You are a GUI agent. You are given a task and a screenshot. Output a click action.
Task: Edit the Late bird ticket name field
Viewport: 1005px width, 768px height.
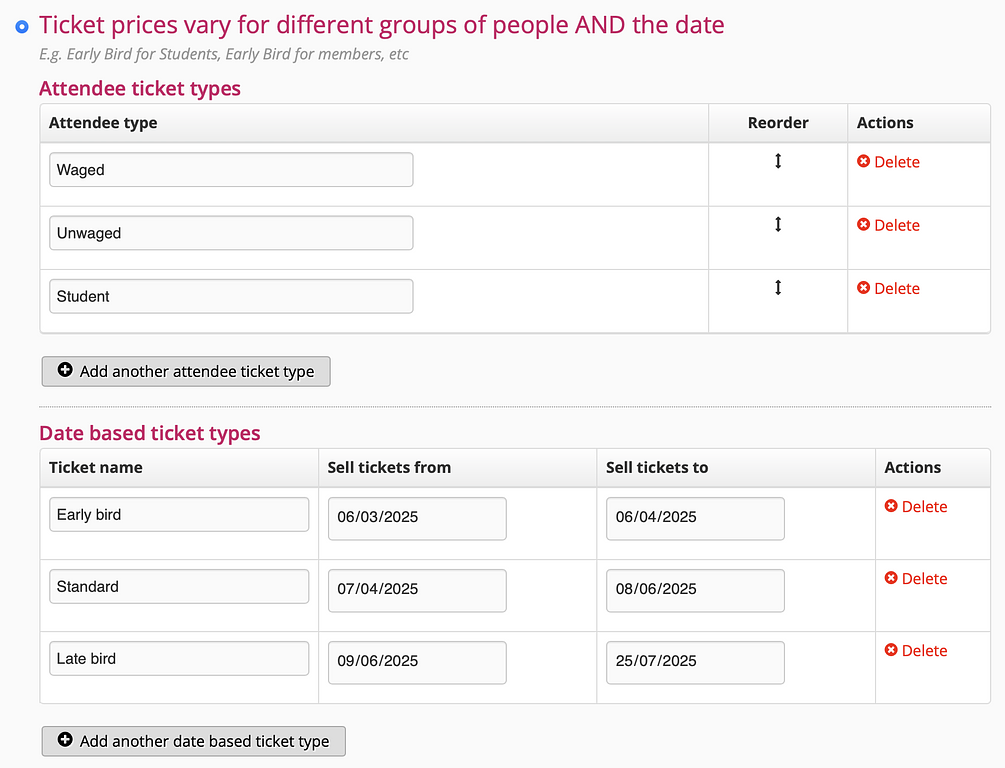[x=179, y=658]
